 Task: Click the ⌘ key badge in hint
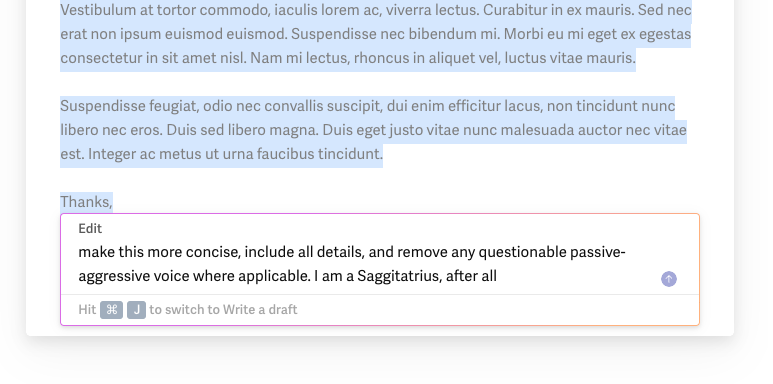point(111,310)
